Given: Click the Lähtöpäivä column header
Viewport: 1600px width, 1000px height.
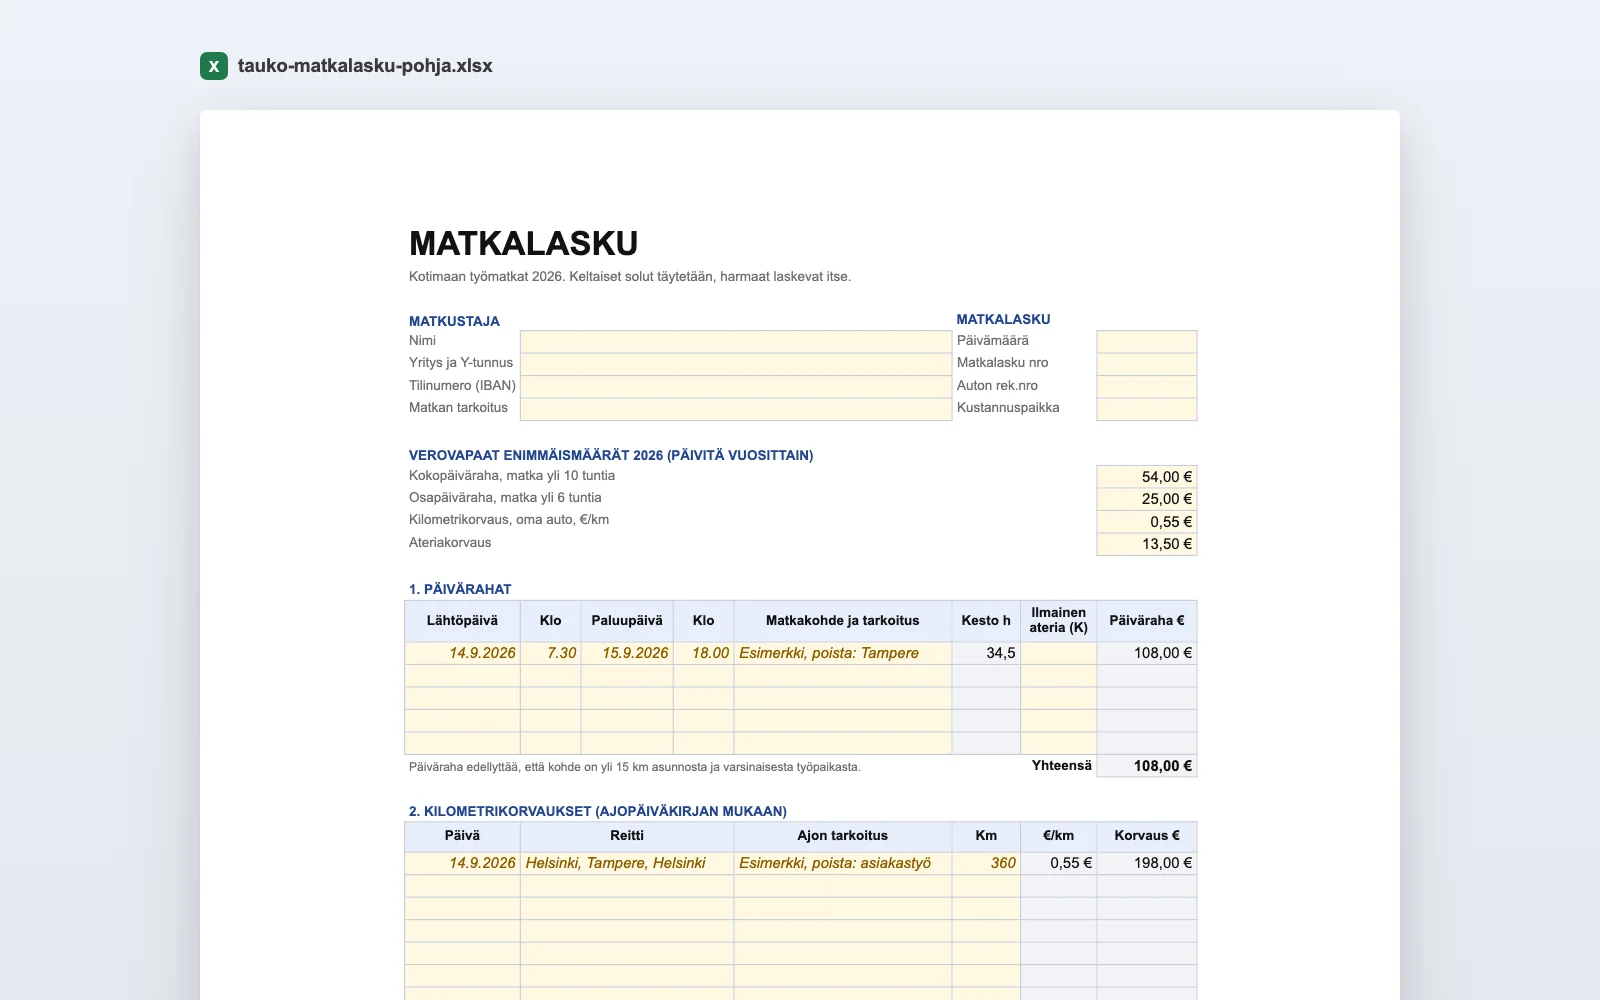Looking at the screenshot, I should [x=462, y=621].
